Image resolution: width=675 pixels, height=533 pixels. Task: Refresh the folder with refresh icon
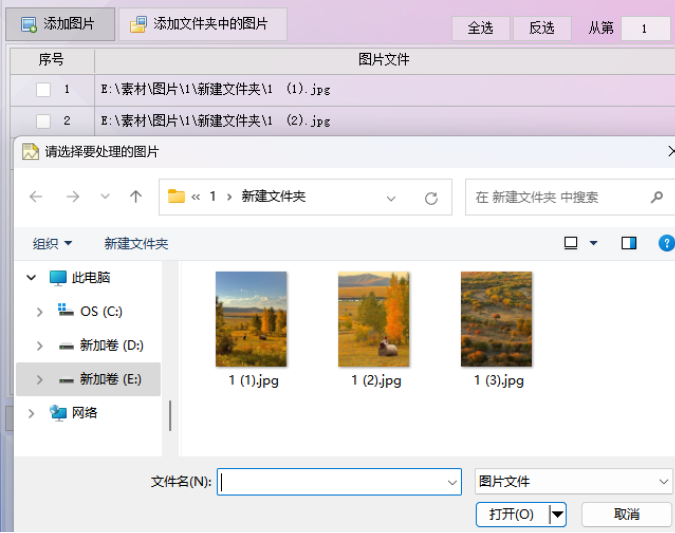tap(431, 198)
